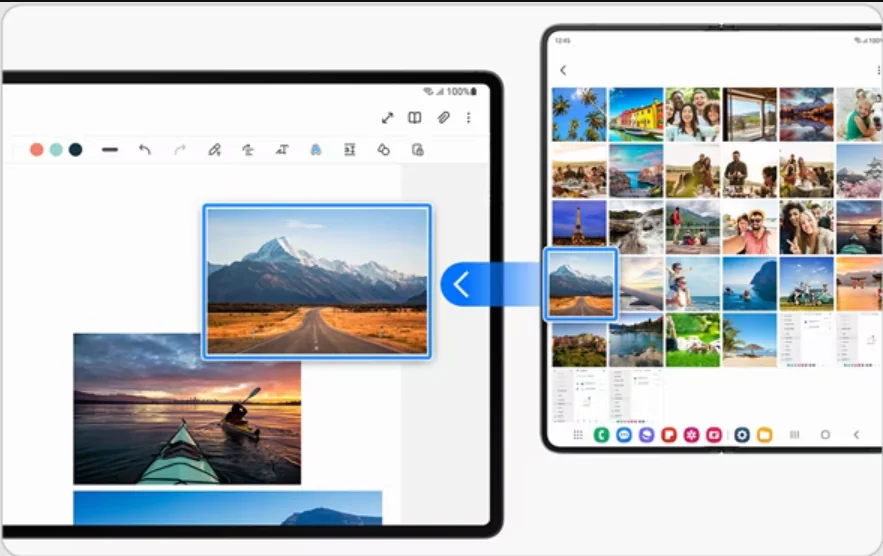Launch the green Phone app icon
Screen dimensions: 883x556
[x=601, y=434]
